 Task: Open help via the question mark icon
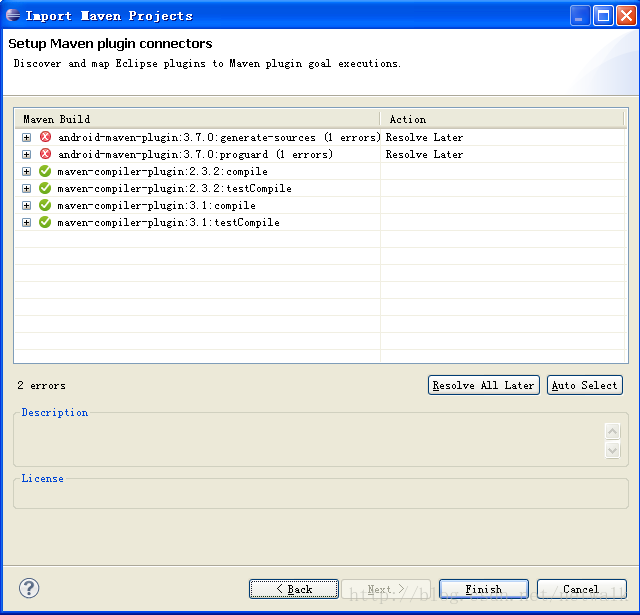pos(29,588)
